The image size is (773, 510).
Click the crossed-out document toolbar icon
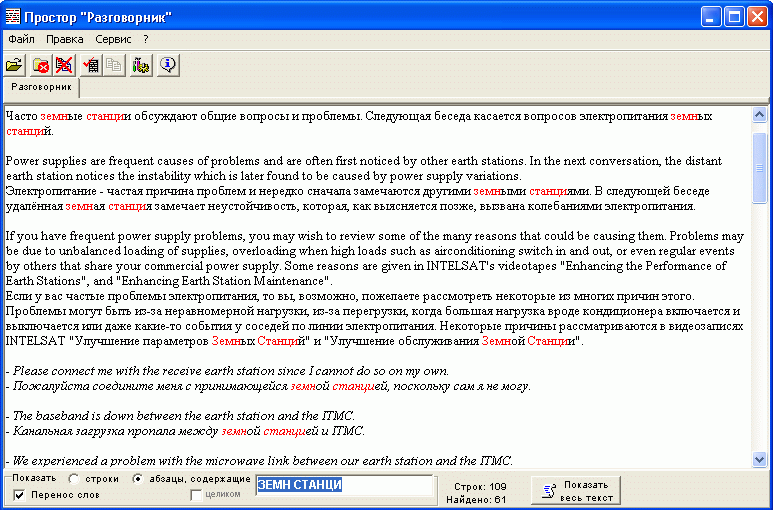pyautogui.click(x=63, y=65)
